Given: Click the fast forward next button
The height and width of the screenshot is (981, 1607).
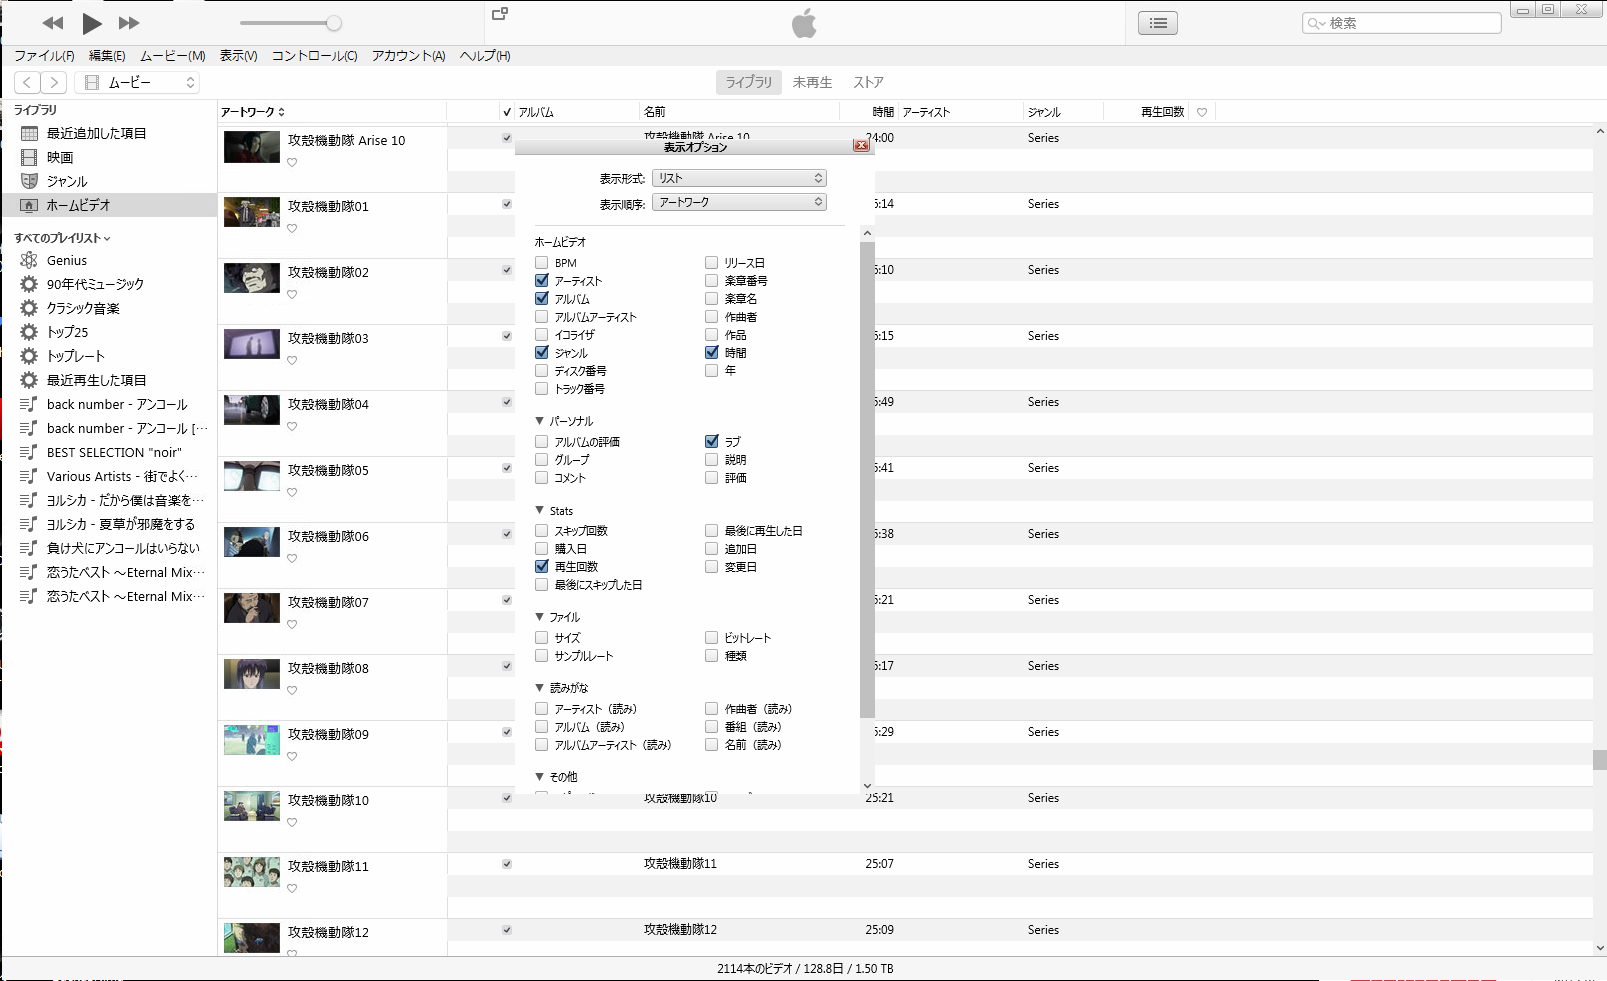Looking at the screenshot, I should tap(129, 23).
